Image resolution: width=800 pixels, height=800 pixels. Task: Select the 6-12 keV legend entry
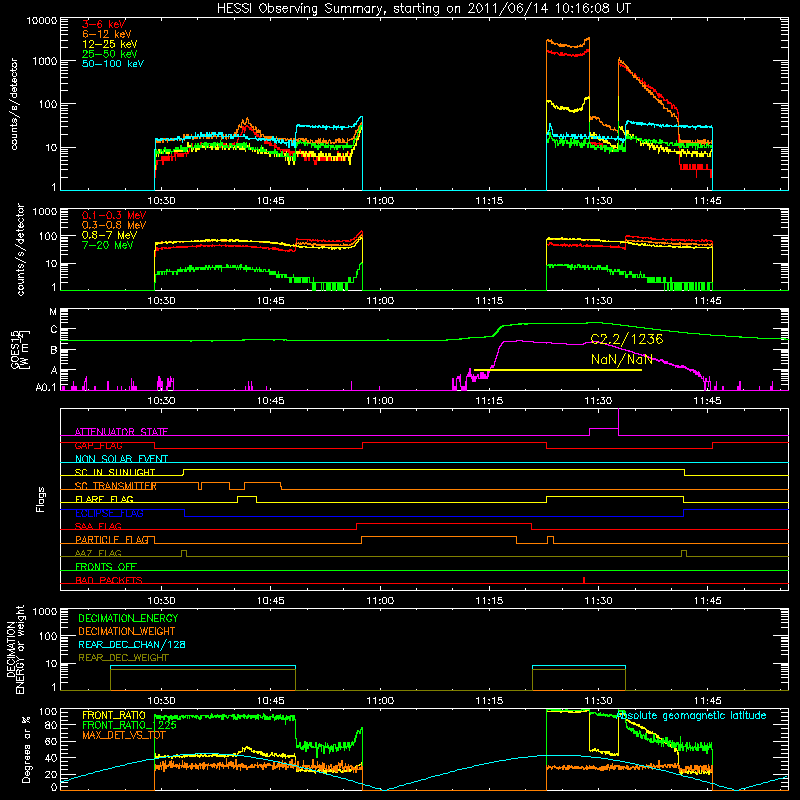pos(106,34)
